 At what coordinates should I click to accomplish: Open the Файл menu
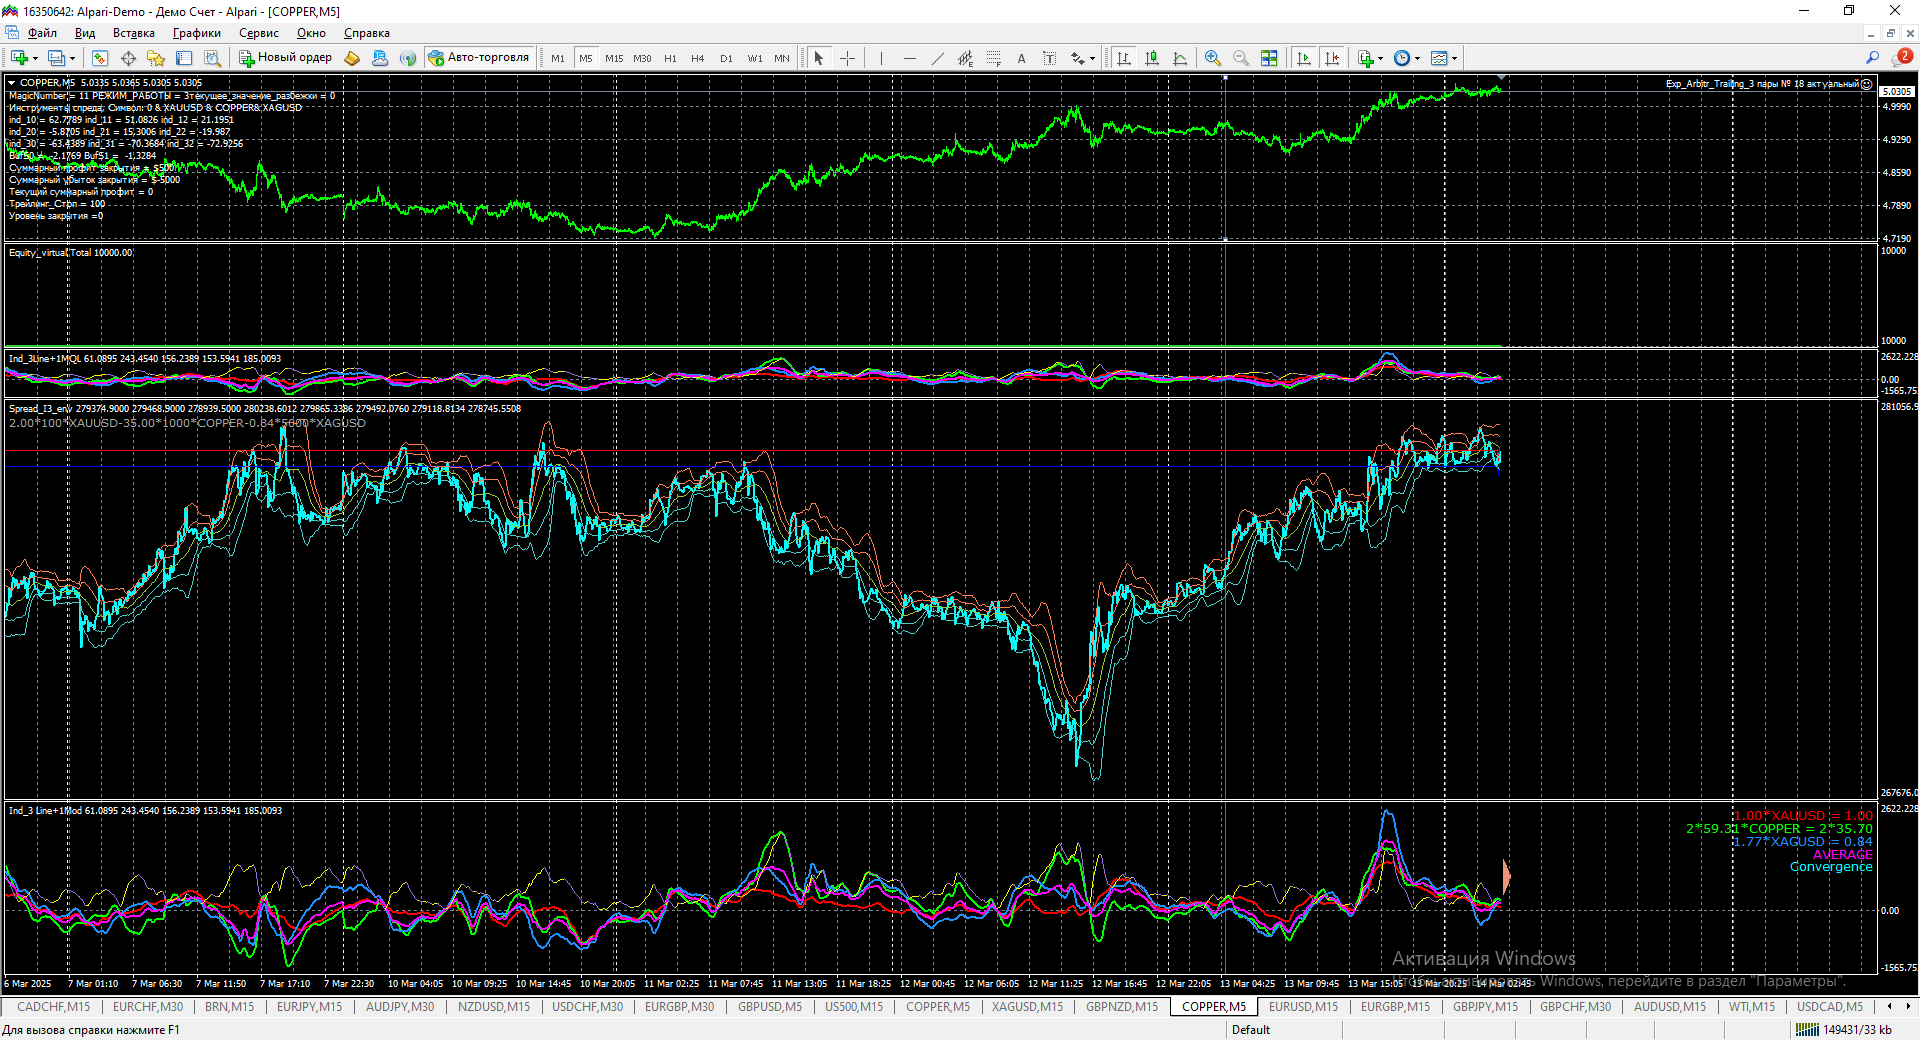click(x=42, y=33)
